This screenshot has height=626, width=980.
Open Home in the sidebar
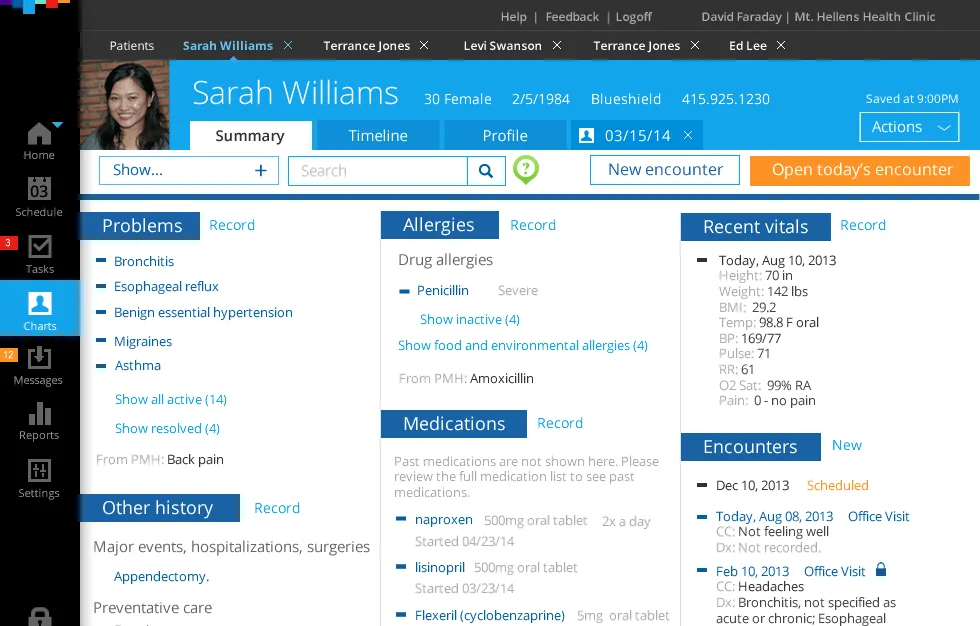click(39, 141)
